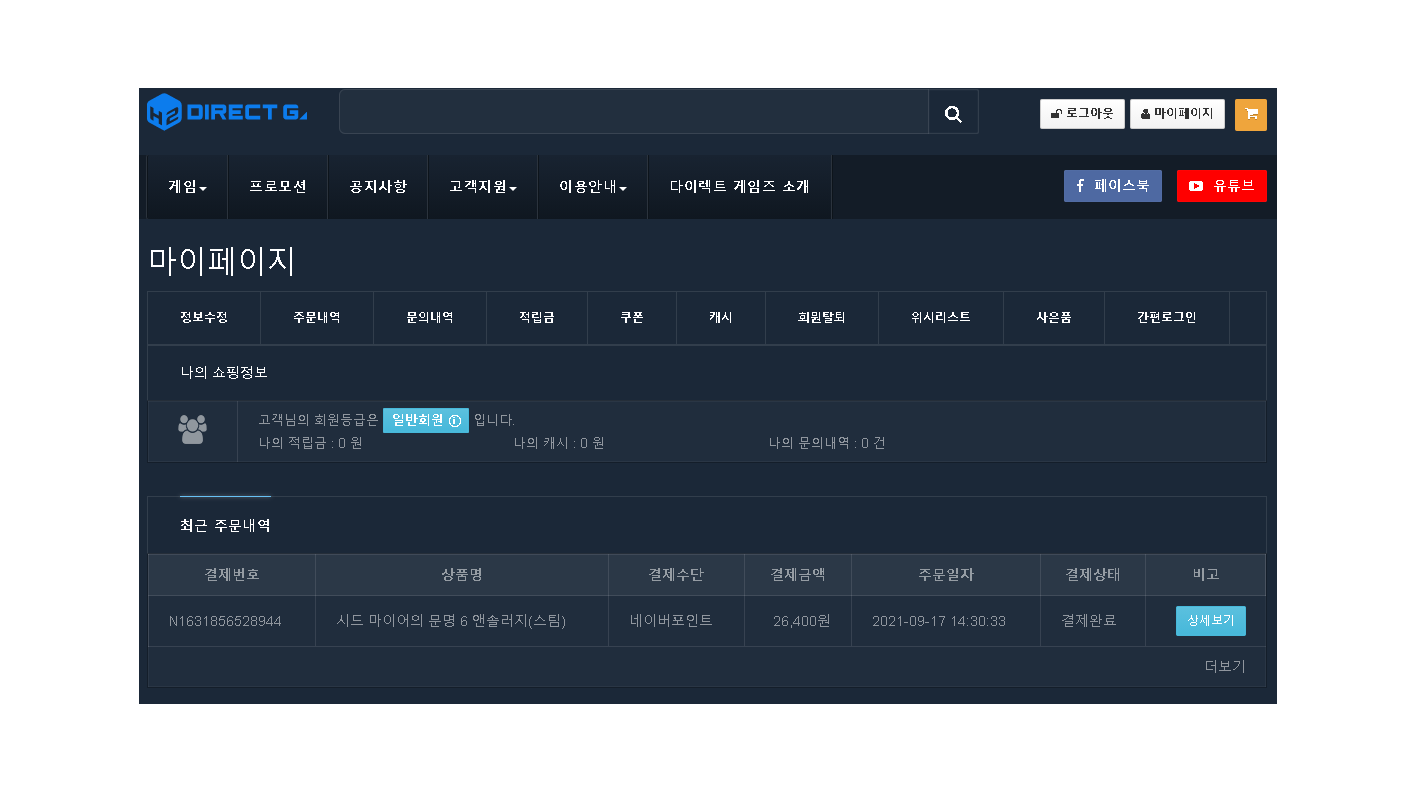Click the 나의 캐시 : 0 원 text
This screenshot has width=1416, height=792.
coord(559,443)
